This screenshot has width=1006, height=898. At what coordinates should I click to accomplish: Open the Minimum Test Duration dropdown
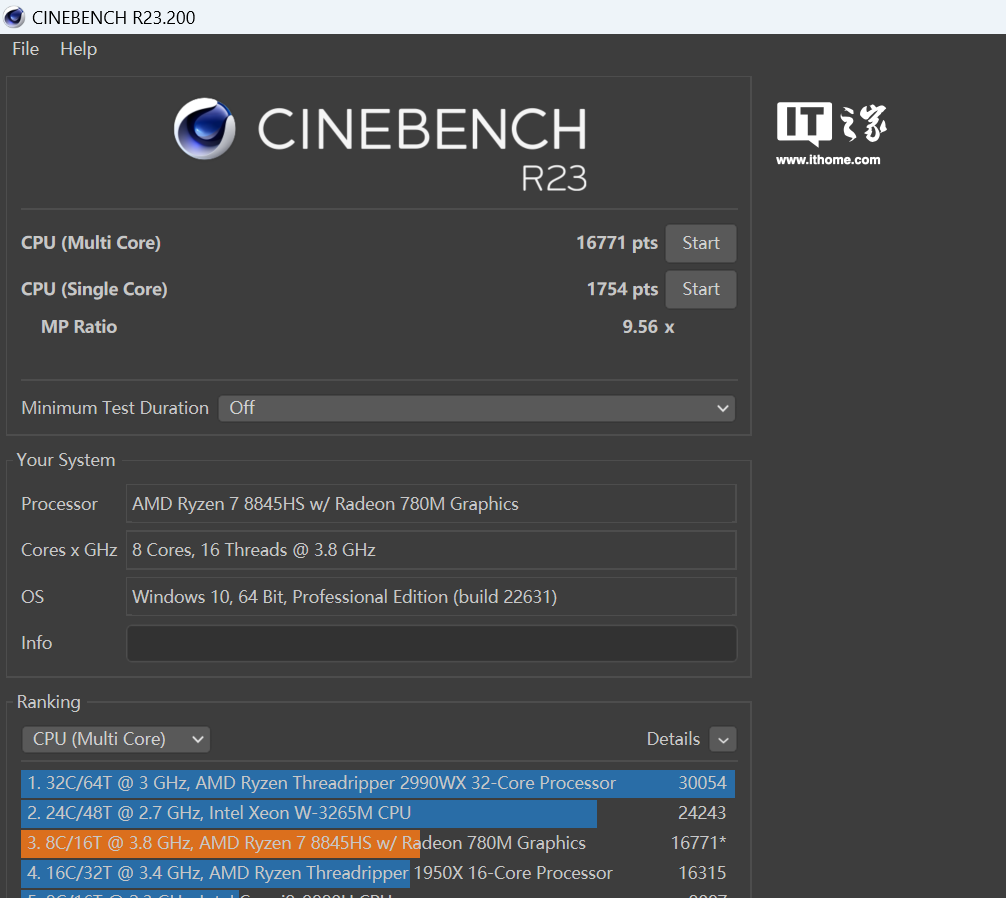tap(476, 408)
